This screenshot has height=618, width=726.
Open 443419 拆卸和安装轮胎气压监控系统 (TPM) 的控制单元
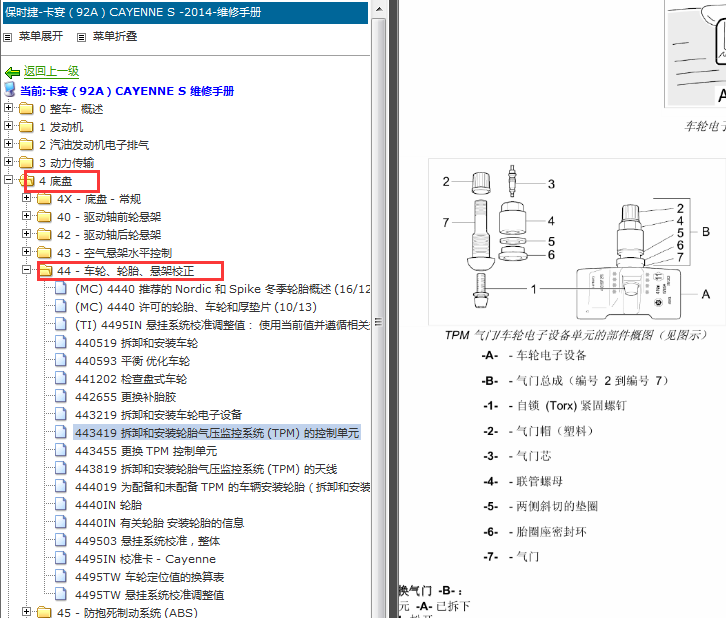coord(217,433)
